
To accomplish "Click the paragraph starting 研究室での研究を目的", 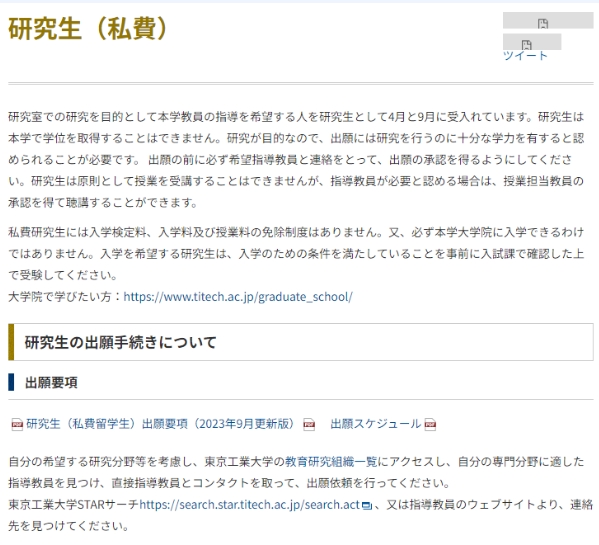I will click(x=296, y=160).
